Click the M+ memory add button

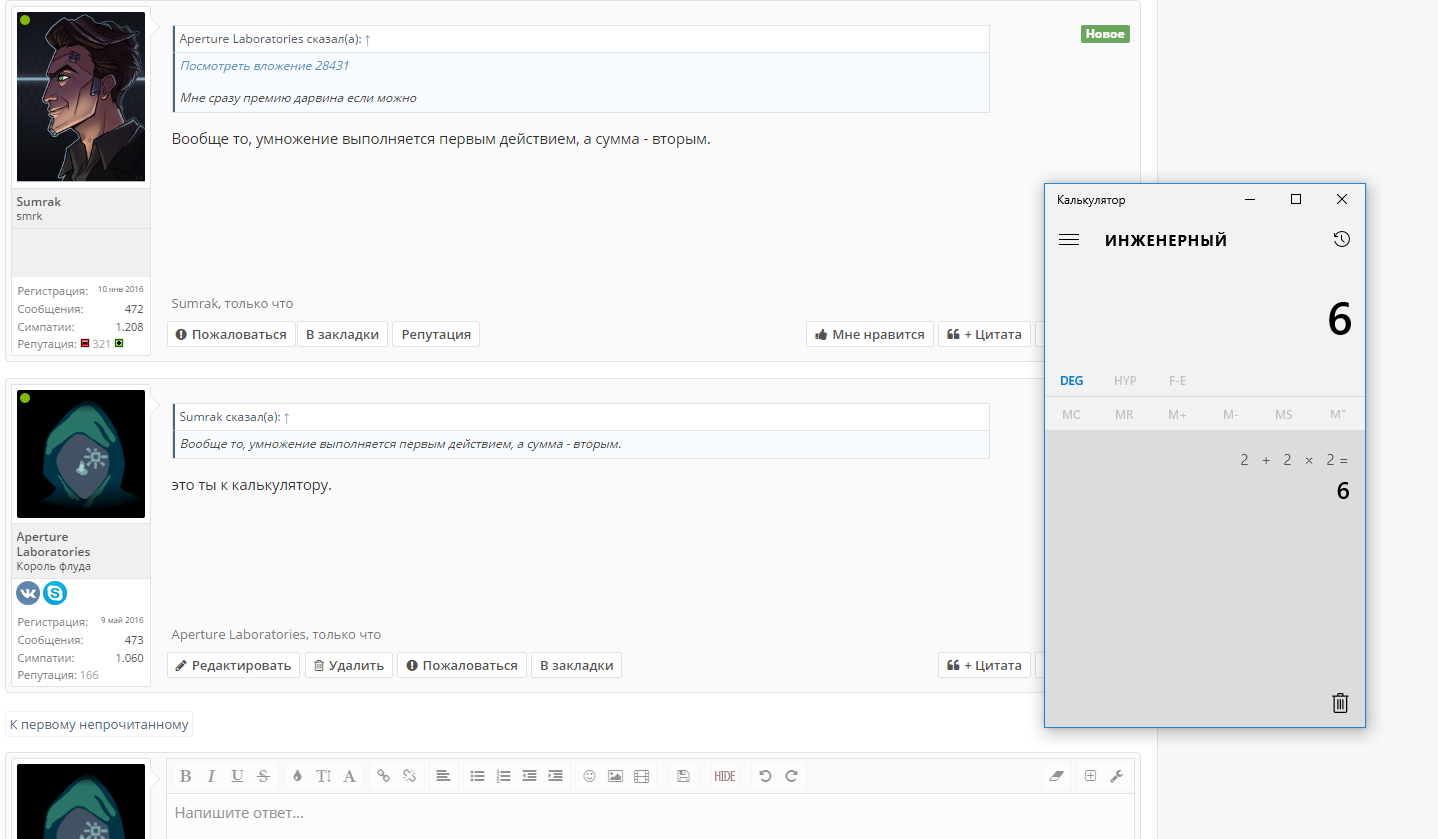click(x=1177, y=414)
